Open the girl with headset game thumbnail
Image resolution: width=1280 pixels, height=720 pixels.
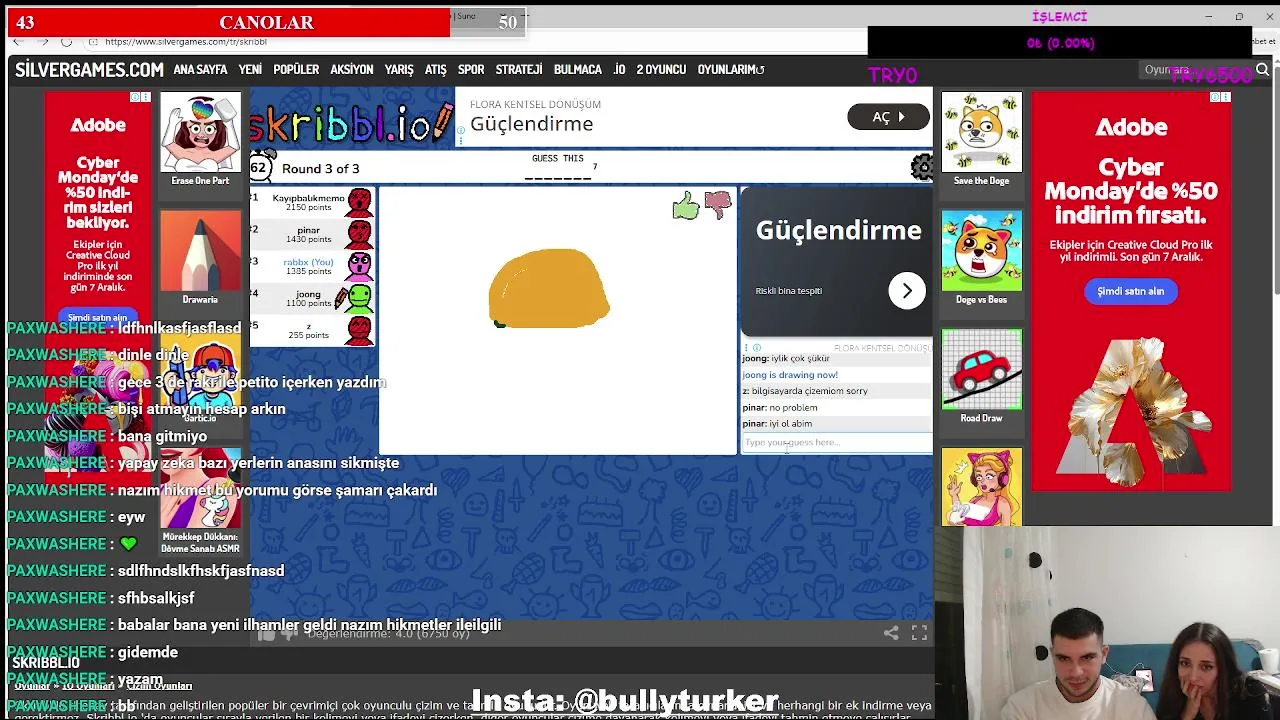point(981,488)
